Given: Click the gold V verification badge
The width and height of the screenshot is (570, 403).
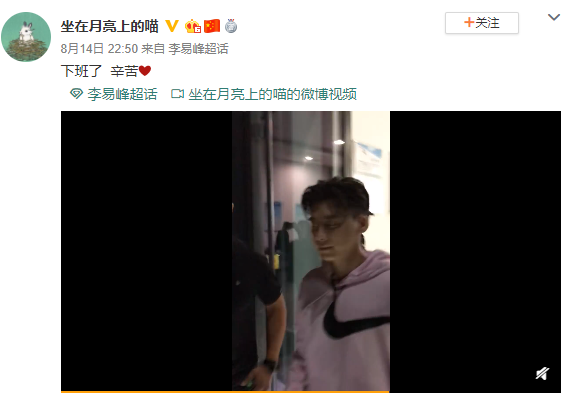Looking at the screenshot, I should (172, 26).
